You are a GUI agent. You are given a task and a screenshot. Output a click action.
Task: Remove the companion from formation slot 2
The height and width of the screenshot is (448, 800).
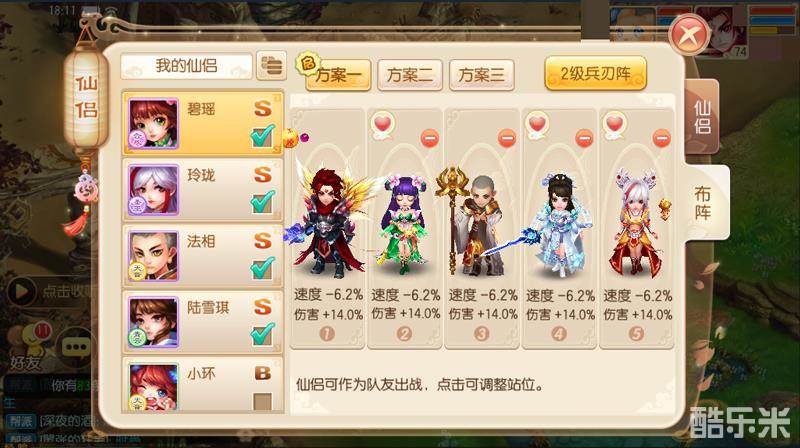click(430, 138)
